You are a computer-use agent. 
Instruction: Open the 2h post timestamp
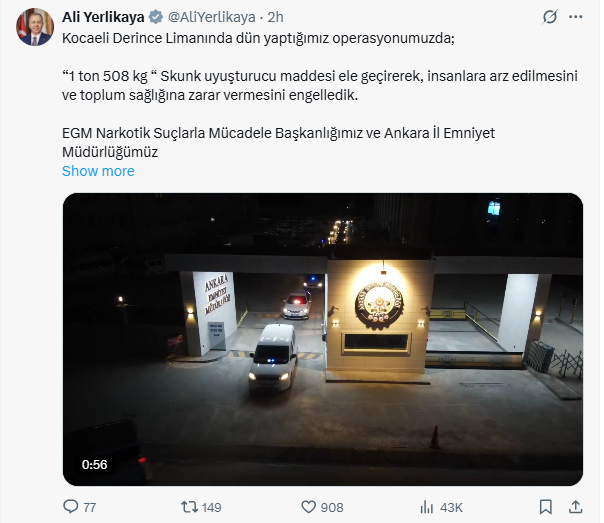[275, 17]
